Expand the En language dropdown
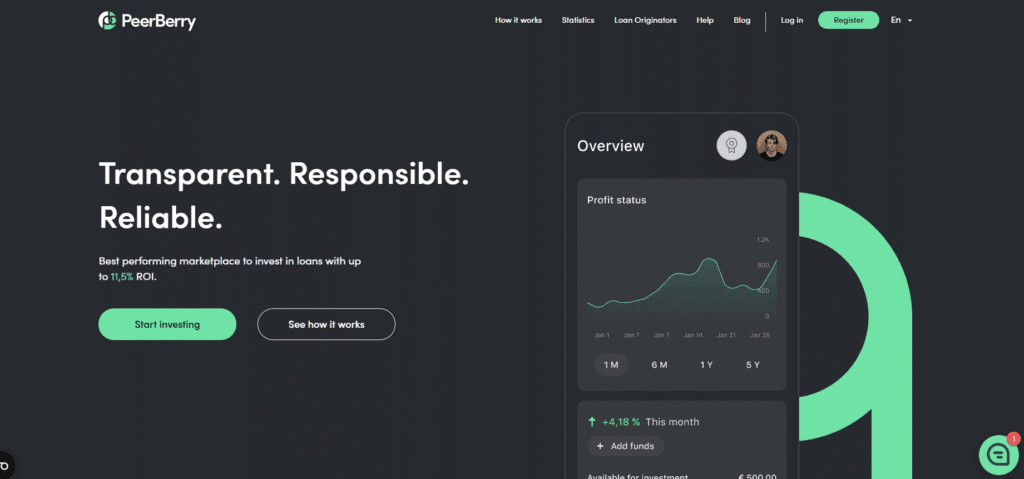This screenshot has width=1024, height=479. (901, 20)
